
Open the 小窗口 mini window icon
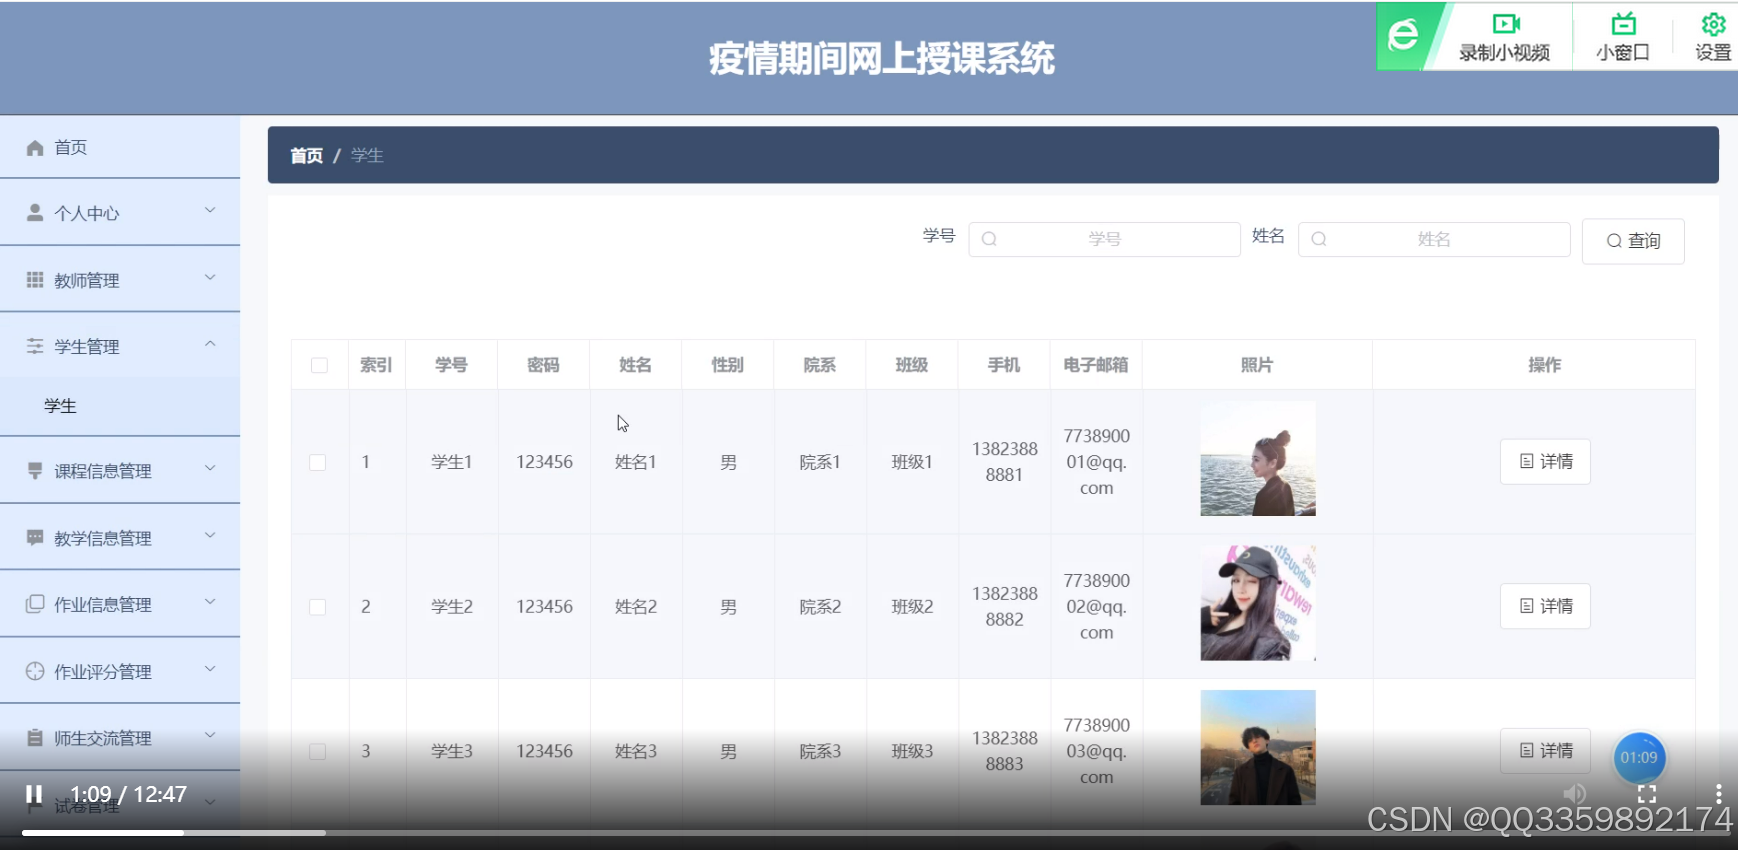click(x=1623, y=24)
